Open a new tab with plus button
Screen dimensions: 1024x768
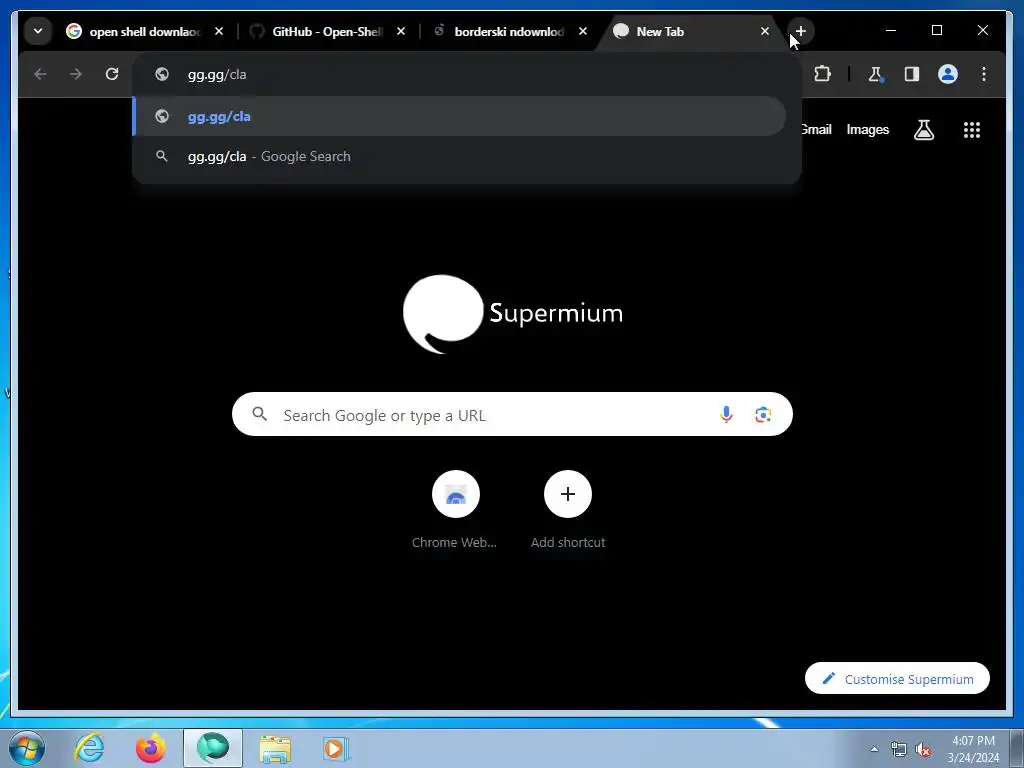pyautogui.click(x=801, y=31)
